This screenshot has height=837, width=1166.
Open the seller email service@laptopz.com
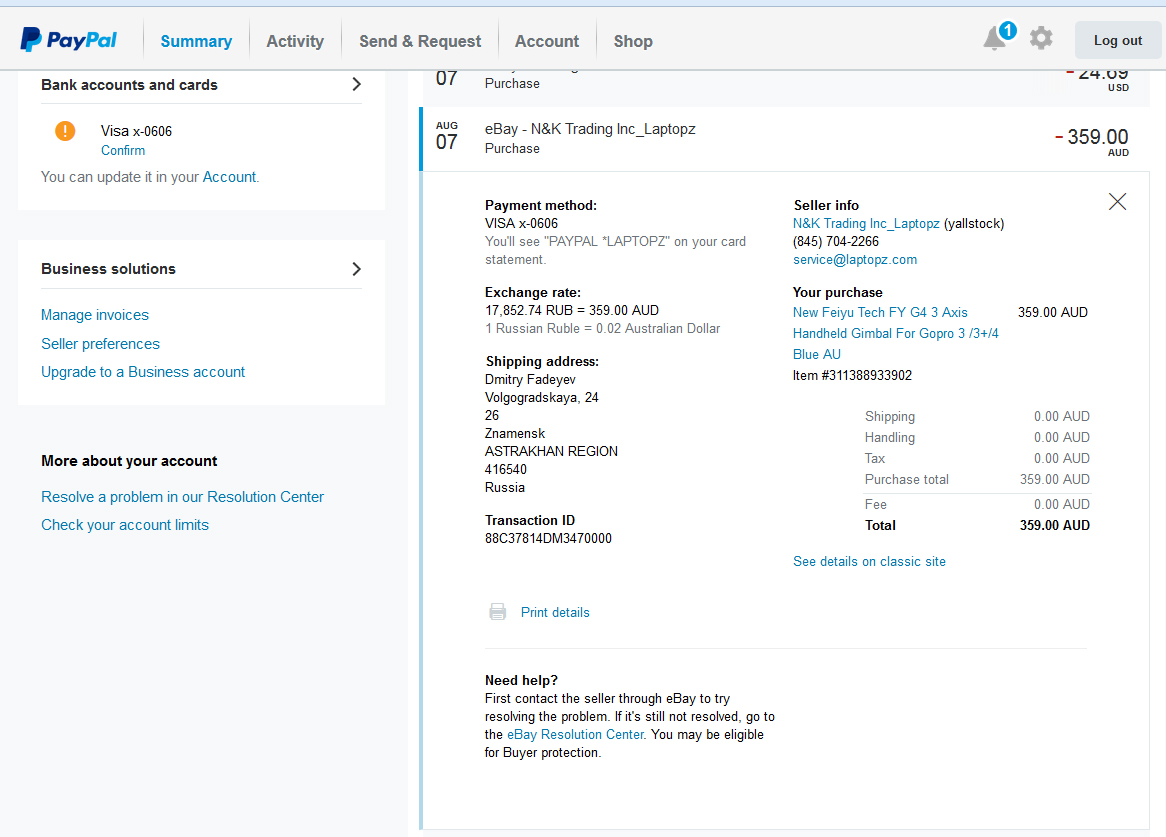[x=855, y=260]
